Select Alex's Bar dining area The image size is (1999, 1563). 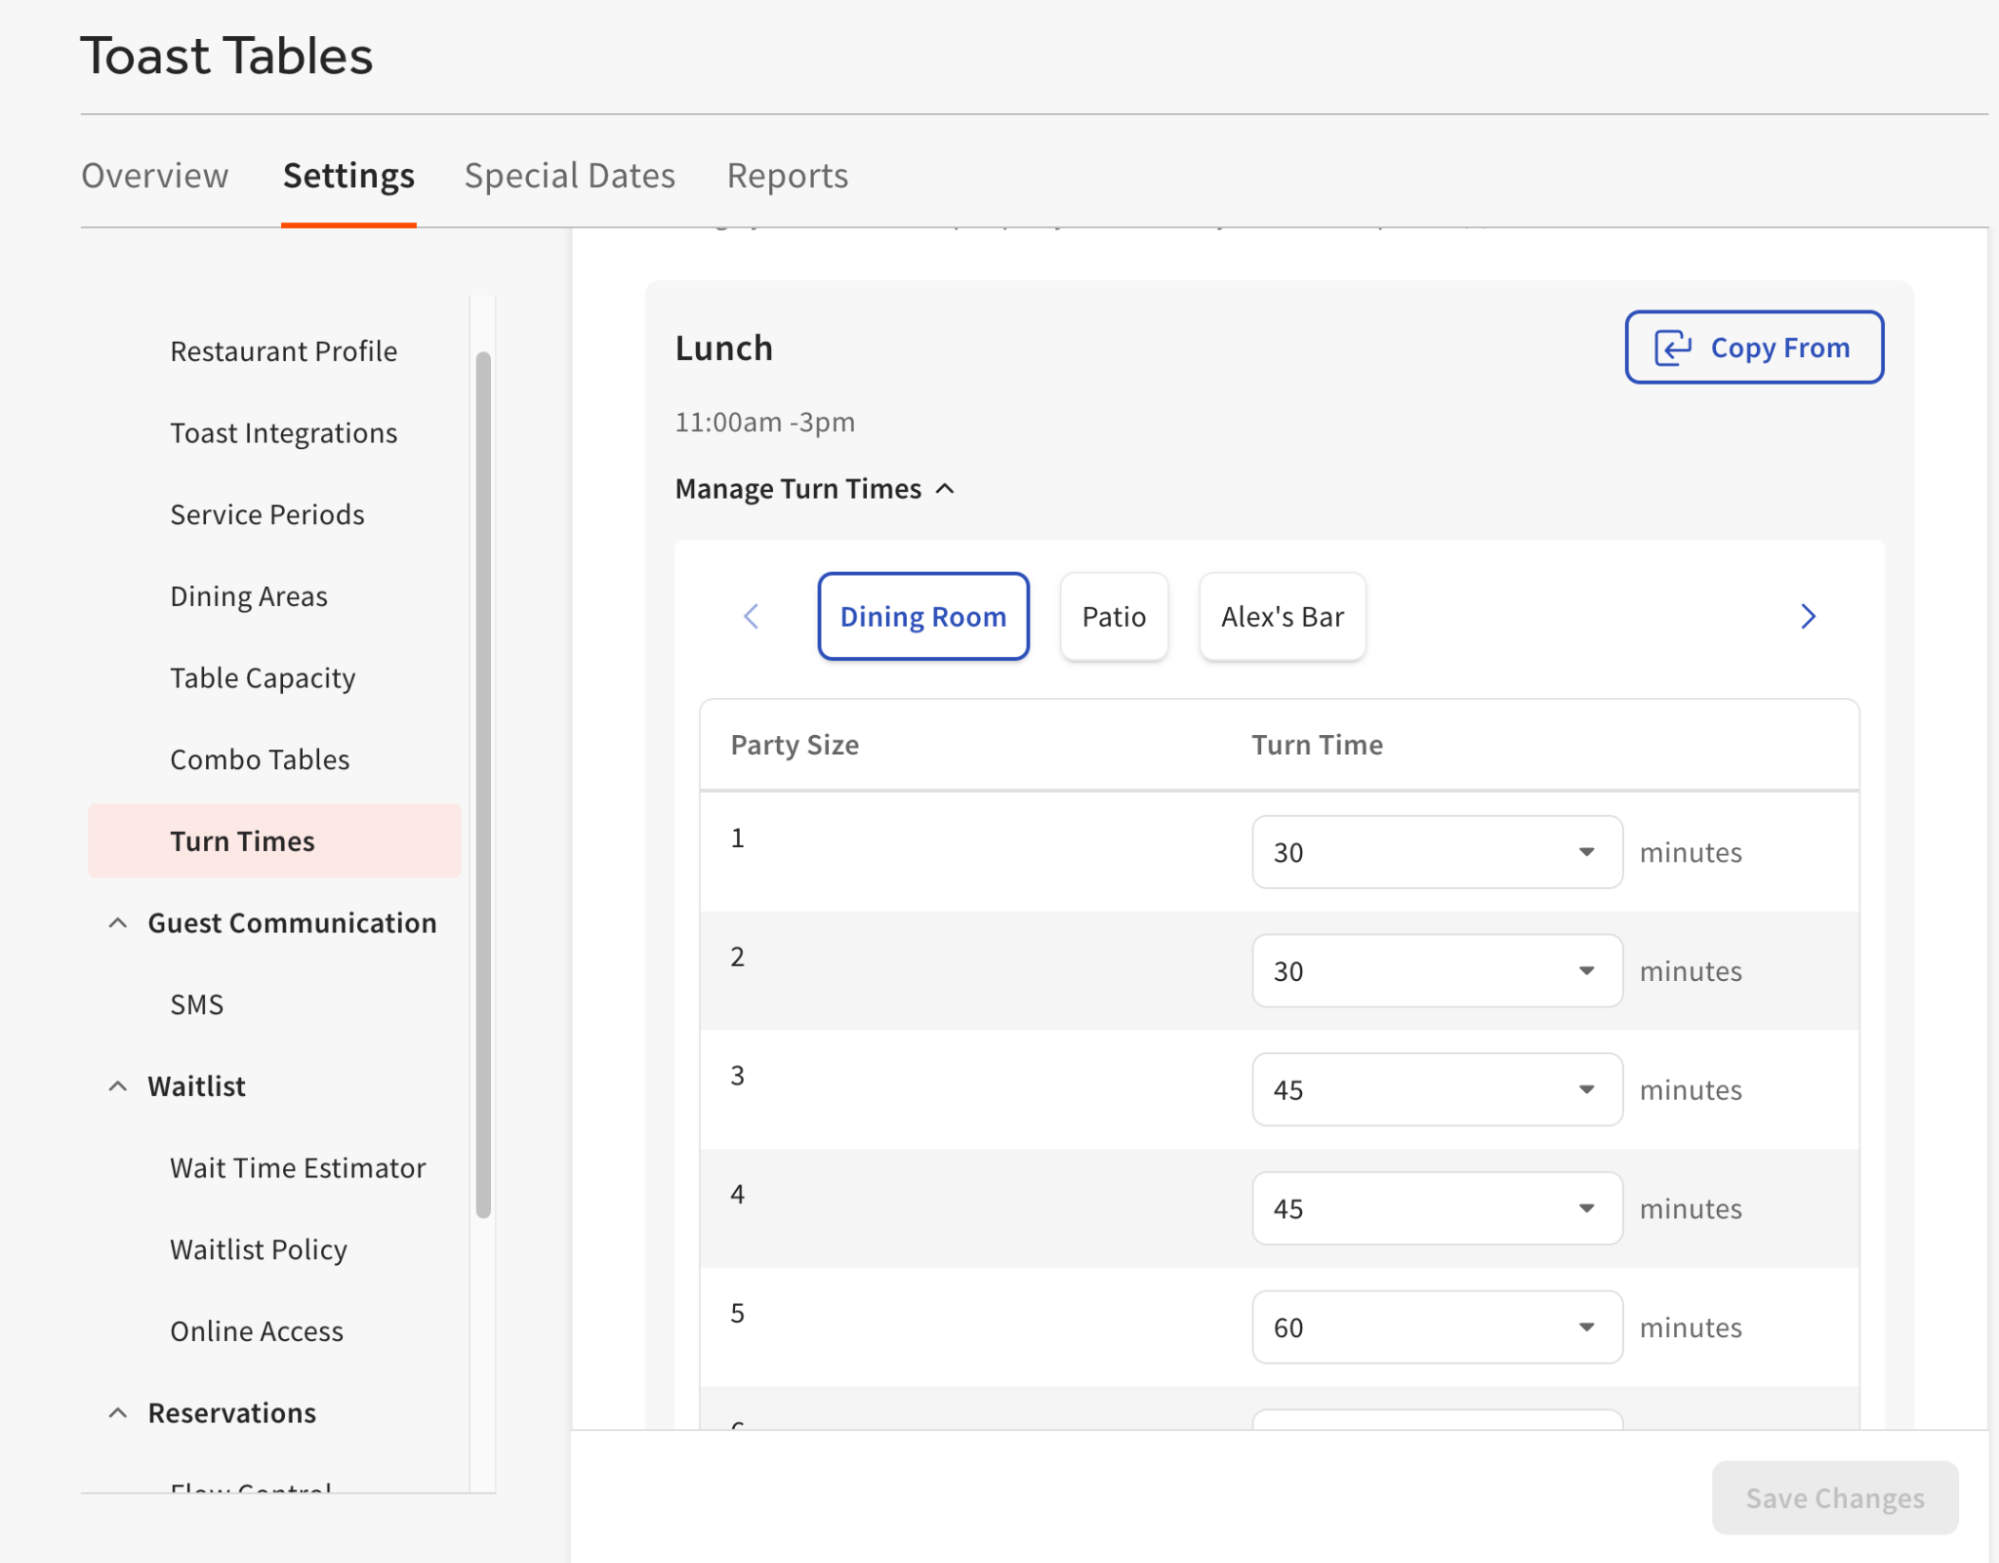pos(1281,617)
